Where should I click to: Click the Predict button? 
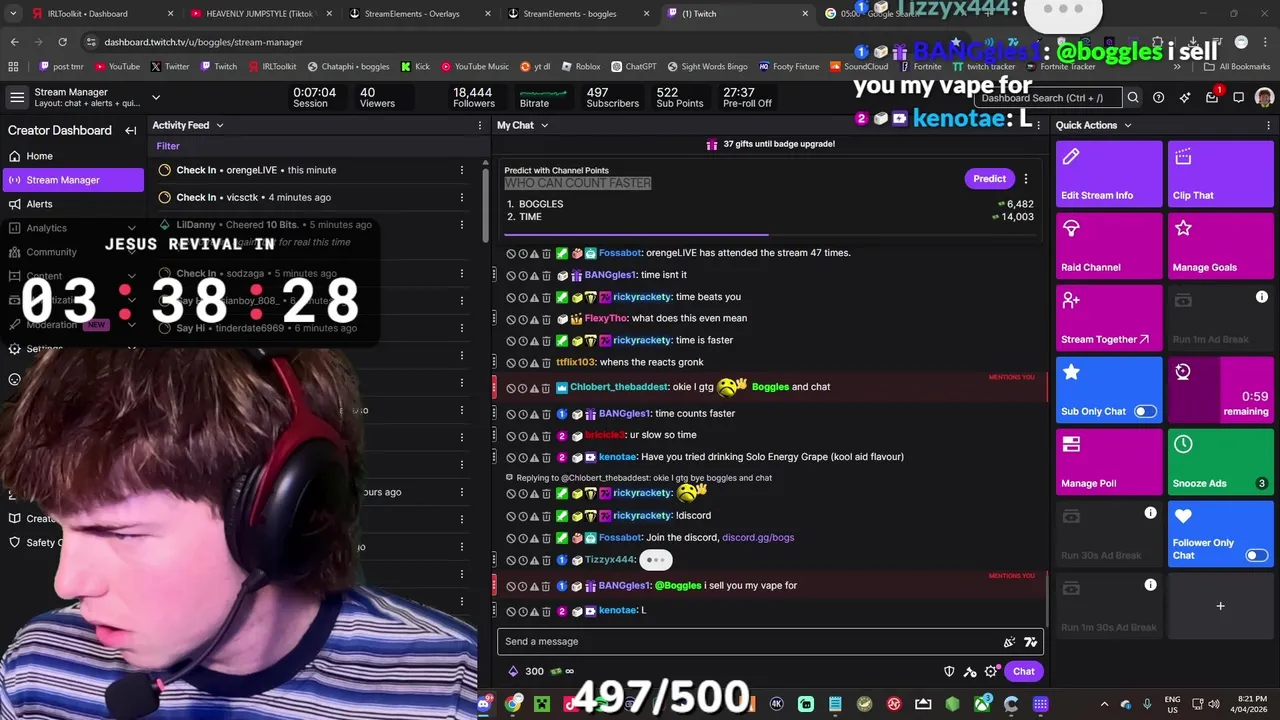coord(989,179)
